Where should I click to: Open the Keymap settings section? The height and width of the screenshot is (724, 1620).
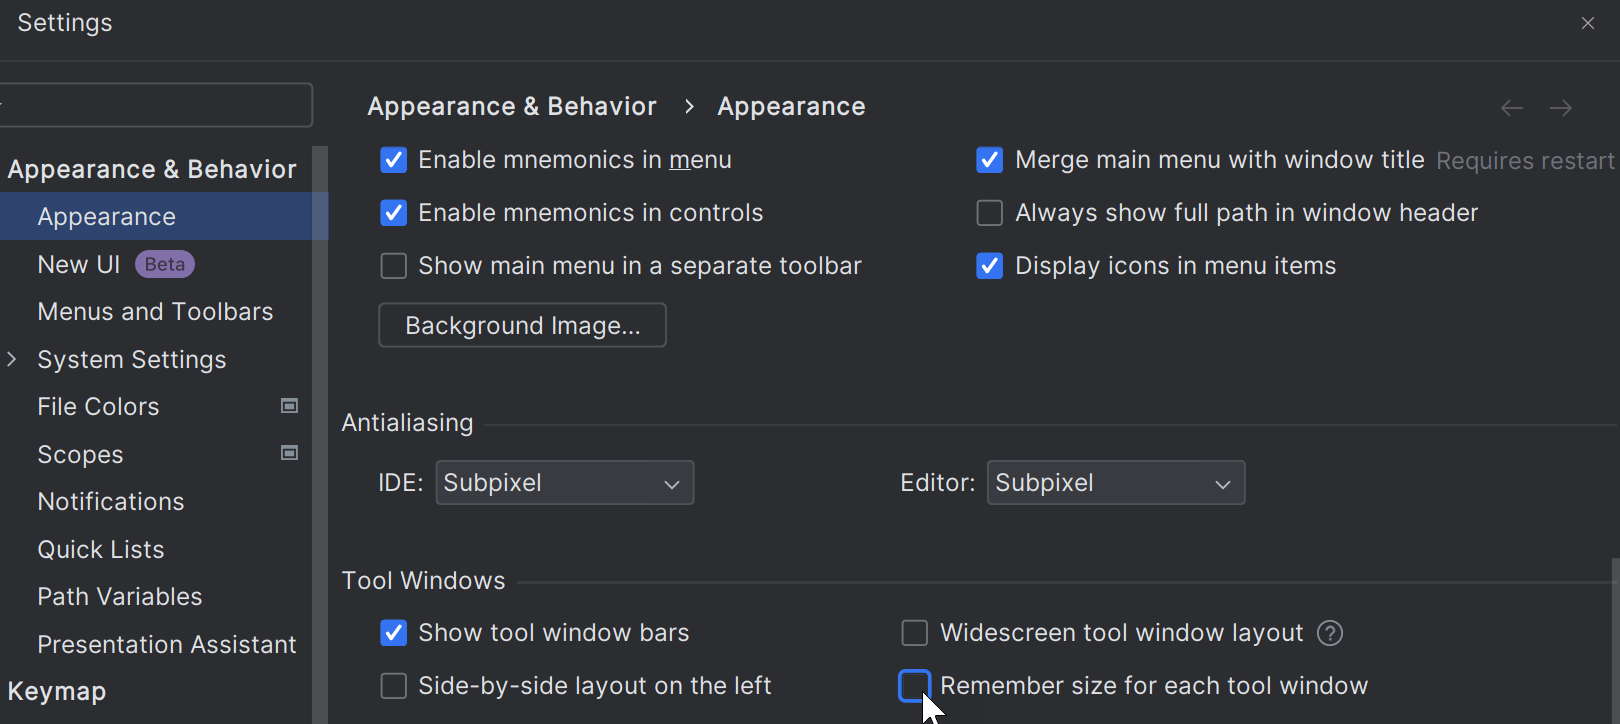pos(57,691)
